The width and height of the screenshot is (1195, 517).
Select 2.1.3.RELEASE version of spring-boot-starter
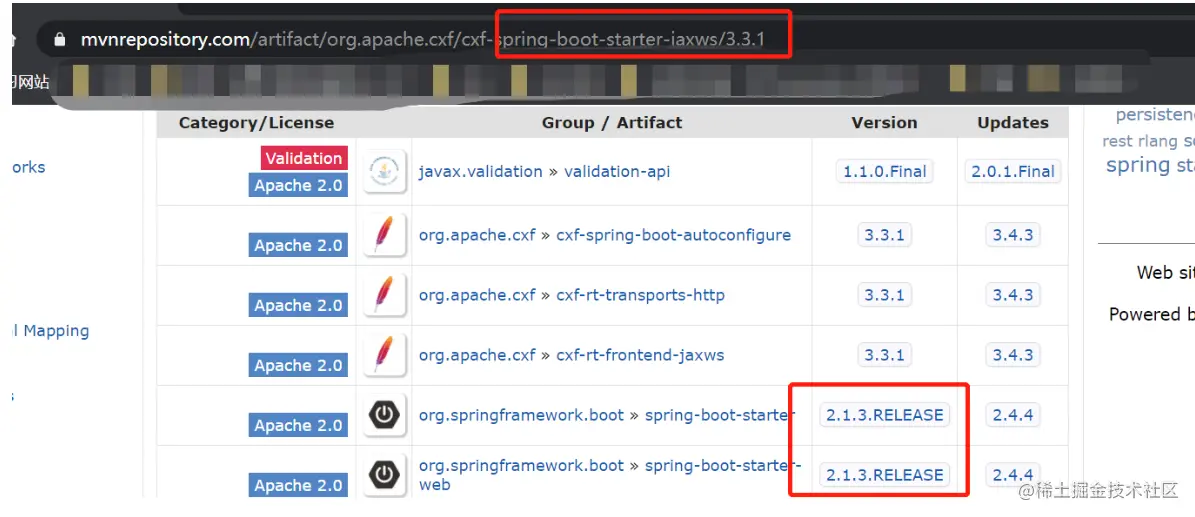885,416
